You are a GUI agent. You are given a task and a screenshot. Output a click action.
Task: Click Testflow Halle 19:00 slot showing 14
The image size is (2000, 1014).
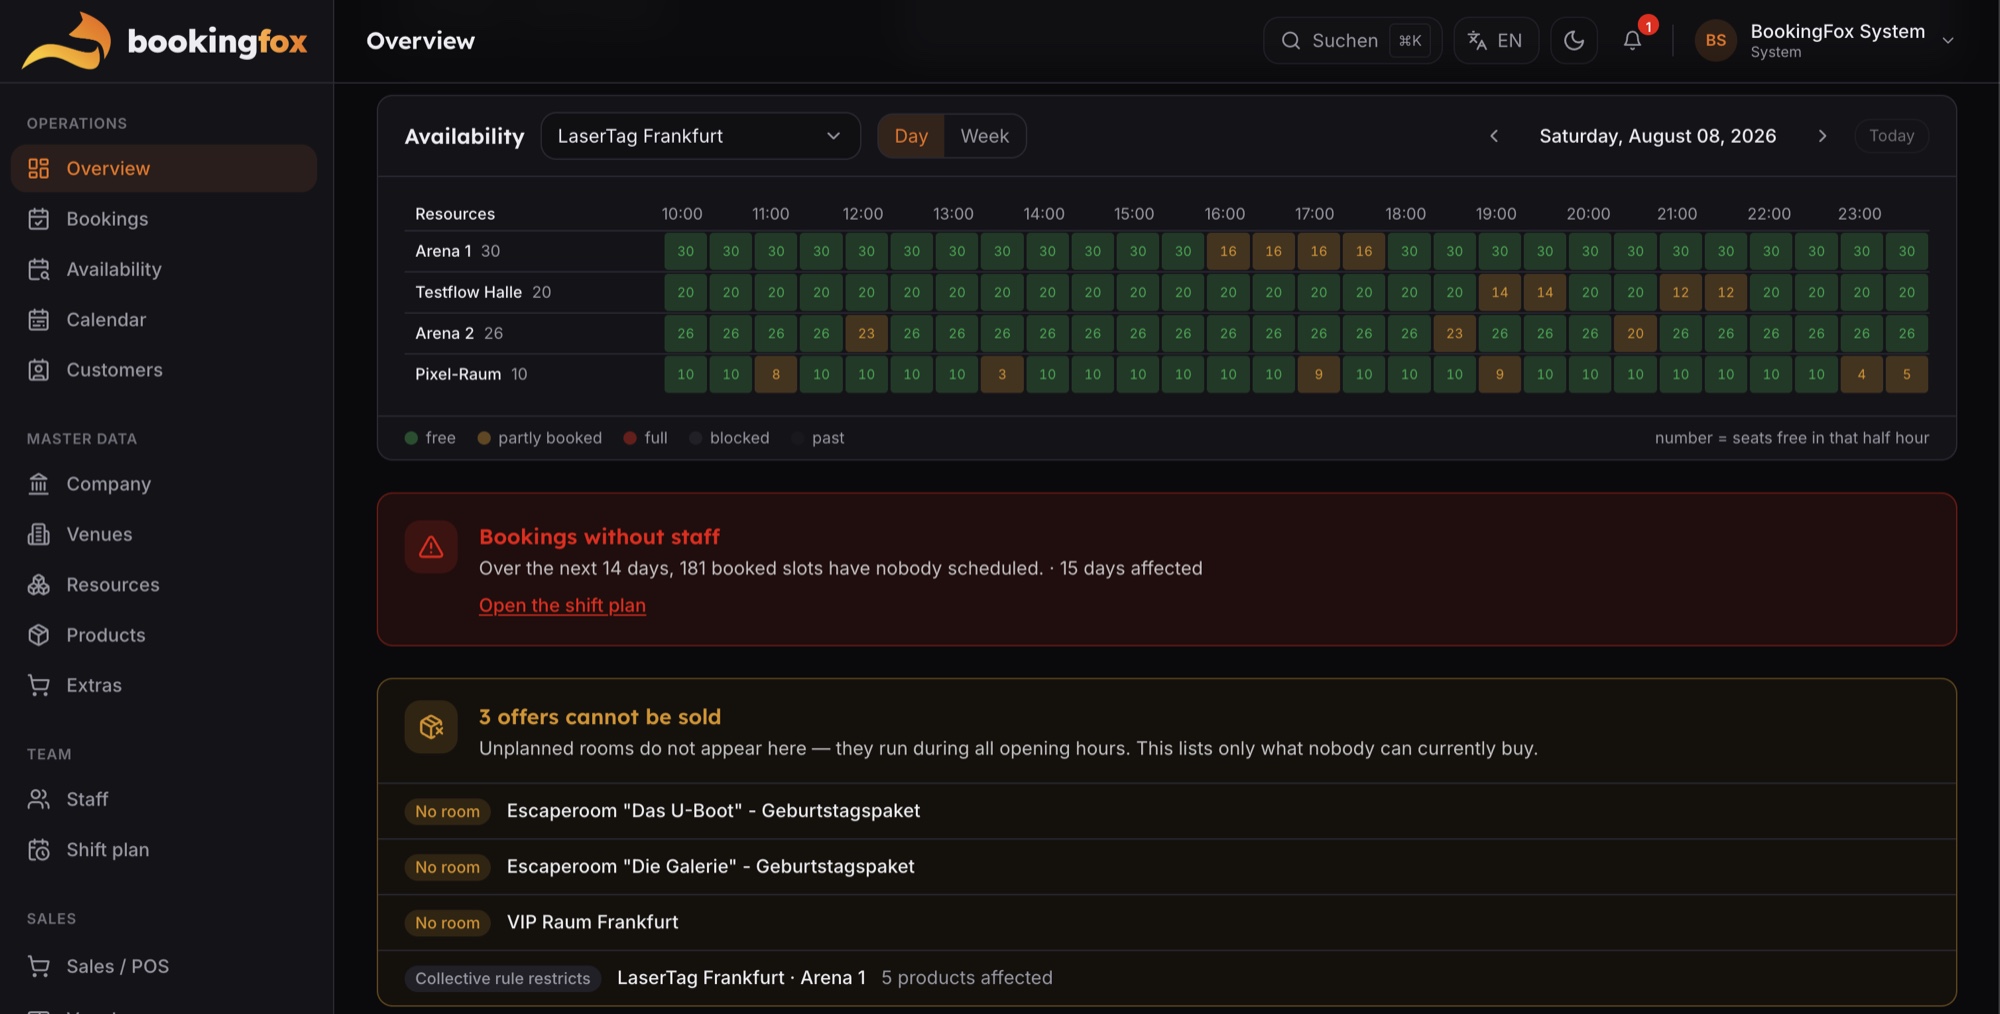[x=1500, y=292]
